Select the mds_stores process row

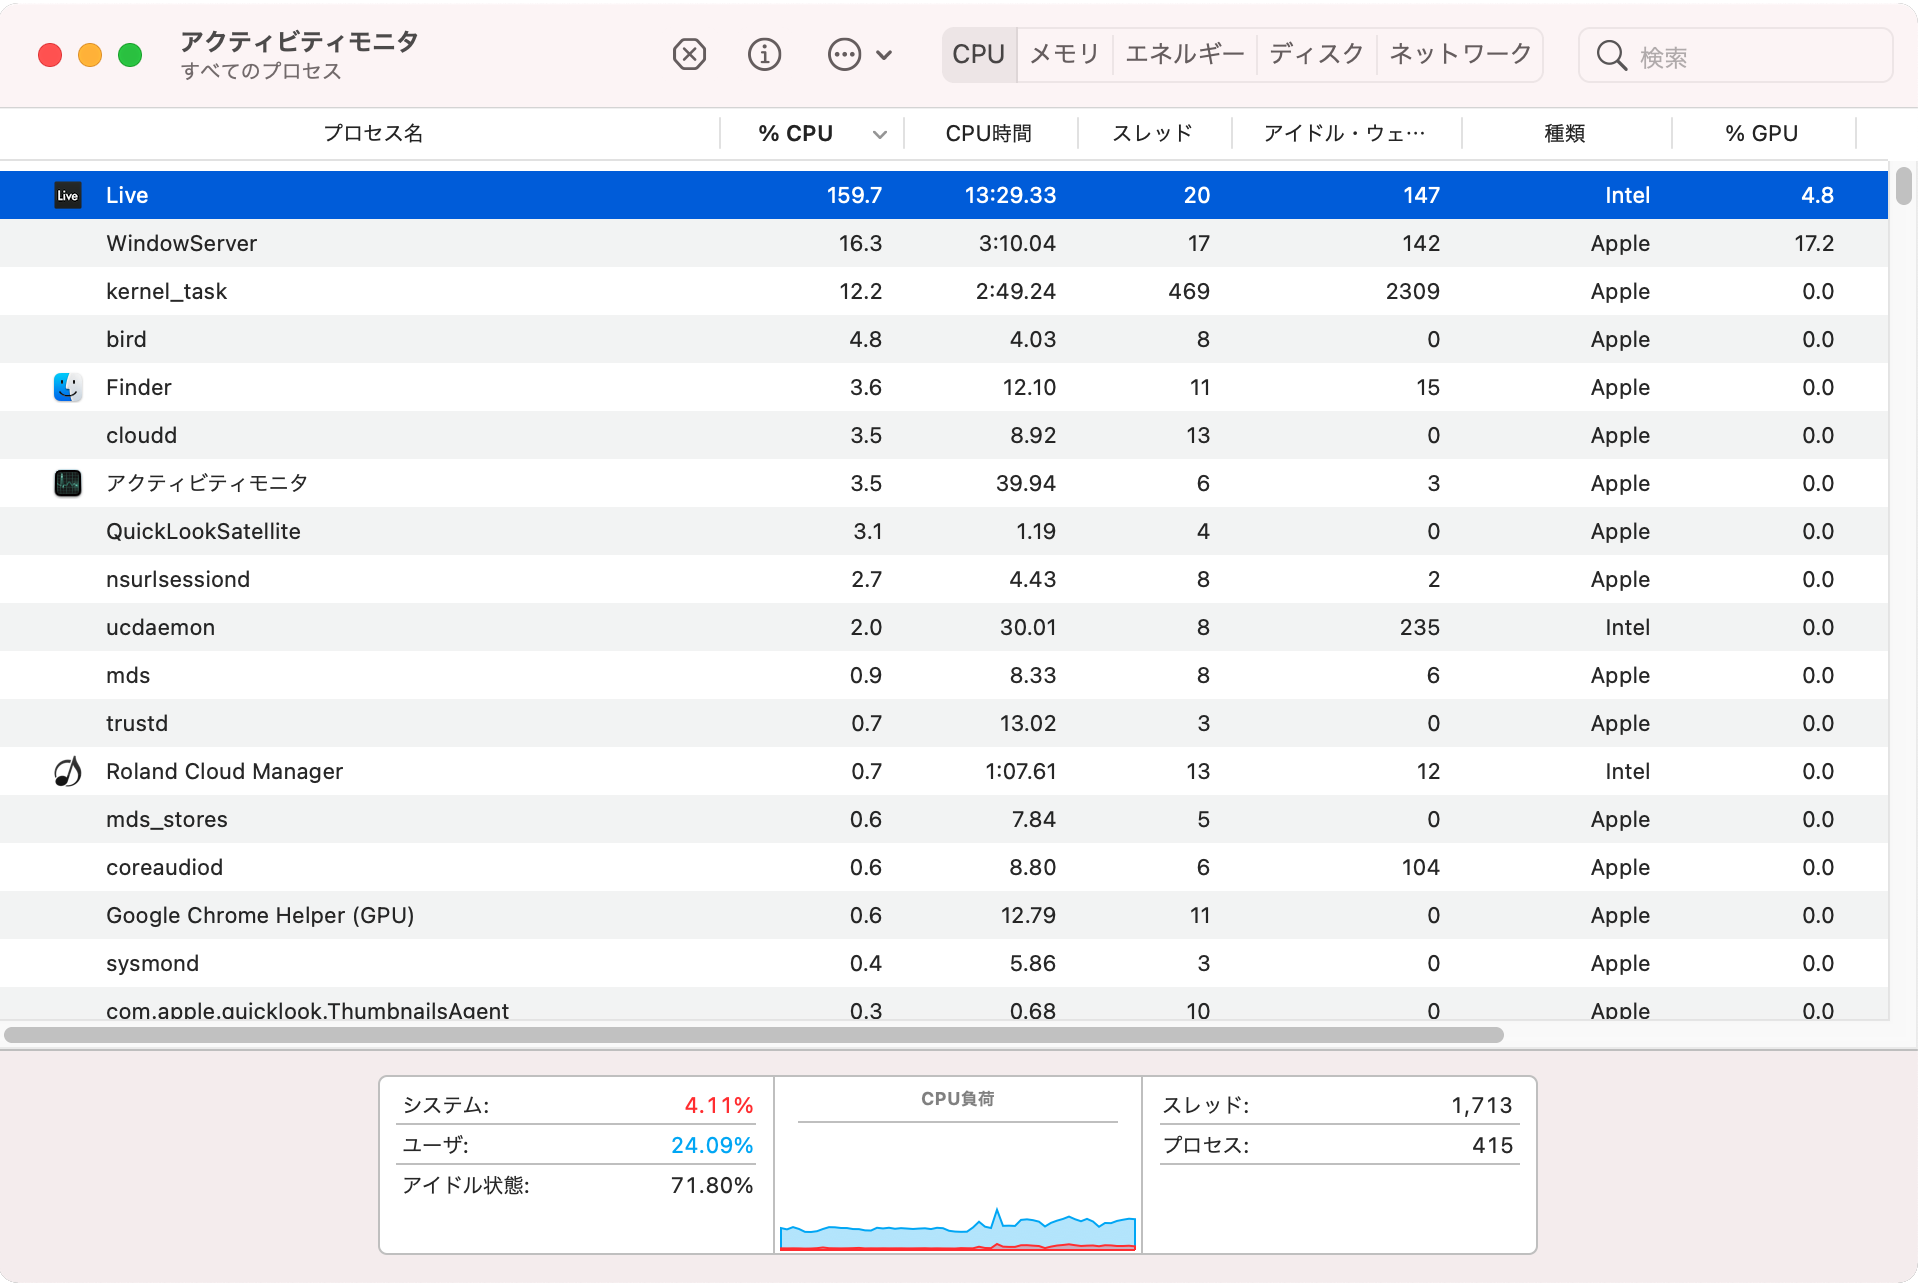pyautogui.click(x=944, y=819)
